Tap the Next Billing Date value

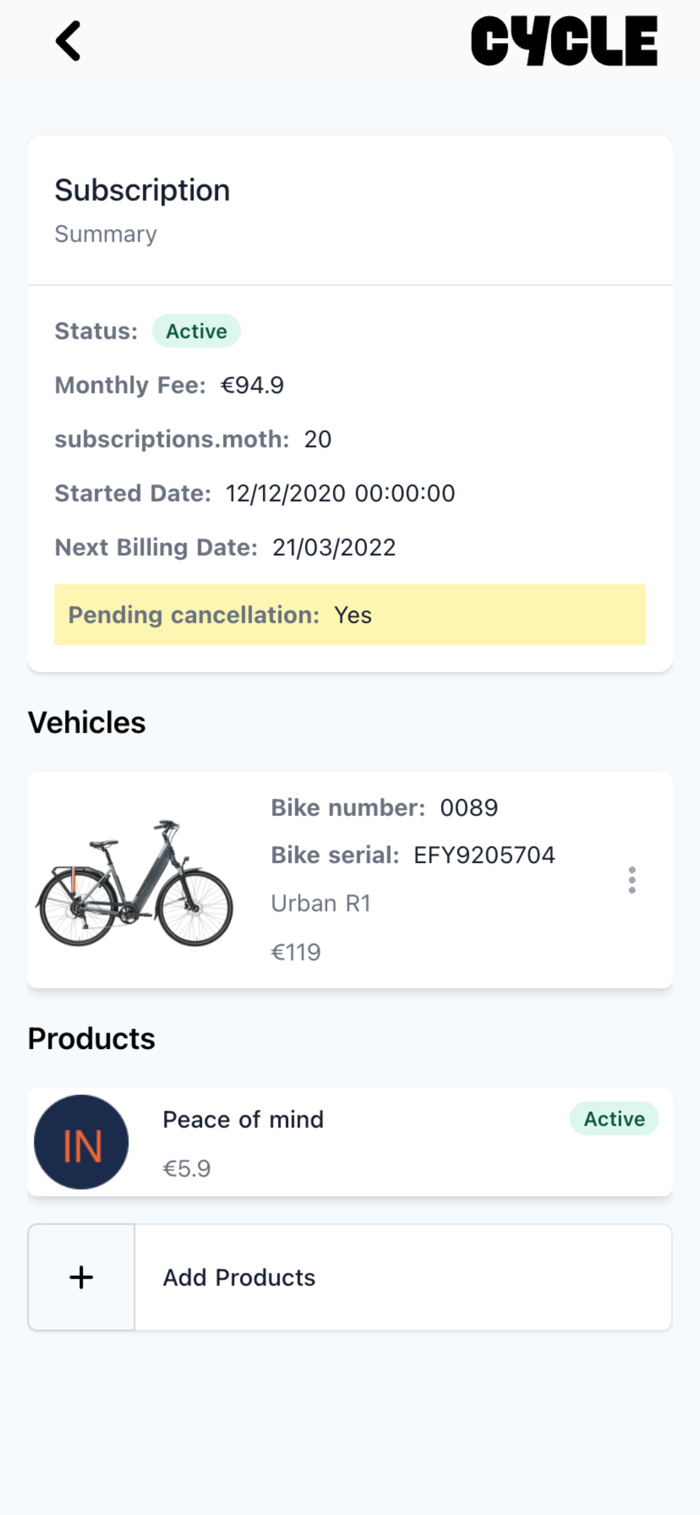(334, 547)
